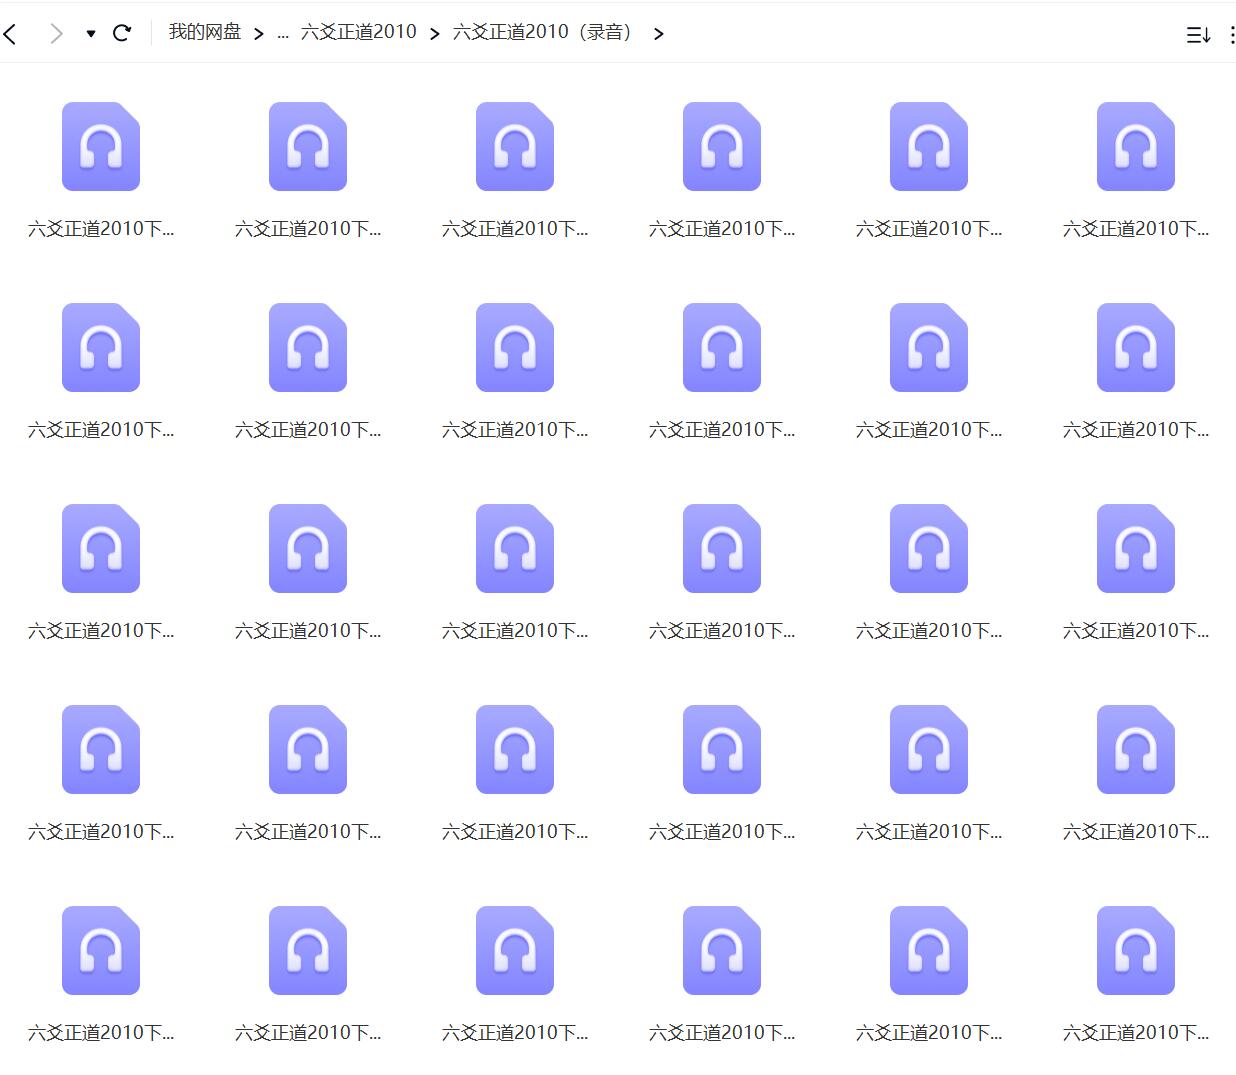Select an audio thumbnail in the fourth row
The width and height of the screenshot is (1236, 1075).
[307, 749]
